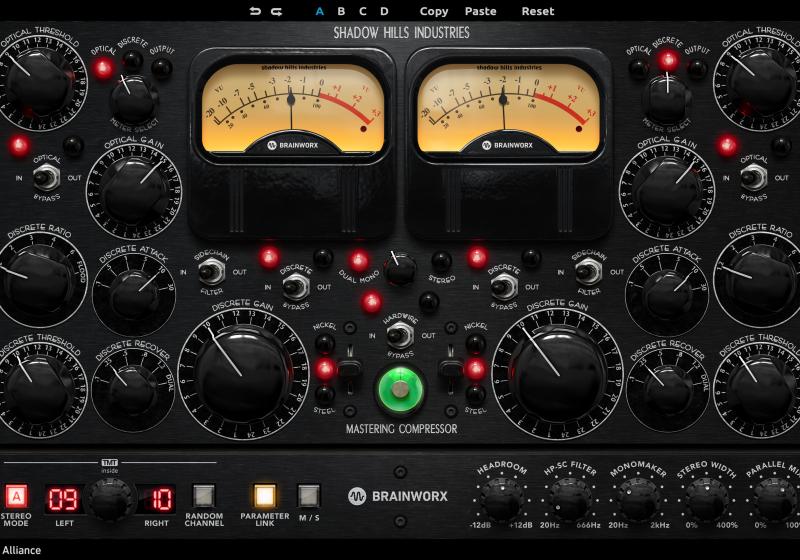Click the redo arrow icon
This screenshot has width=800, height=560.
pyautogui.click(x=276, y=11)
